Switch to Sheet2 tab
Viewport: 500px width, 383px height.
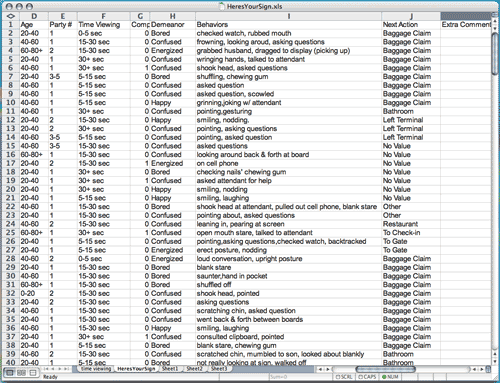coord(194,369)
